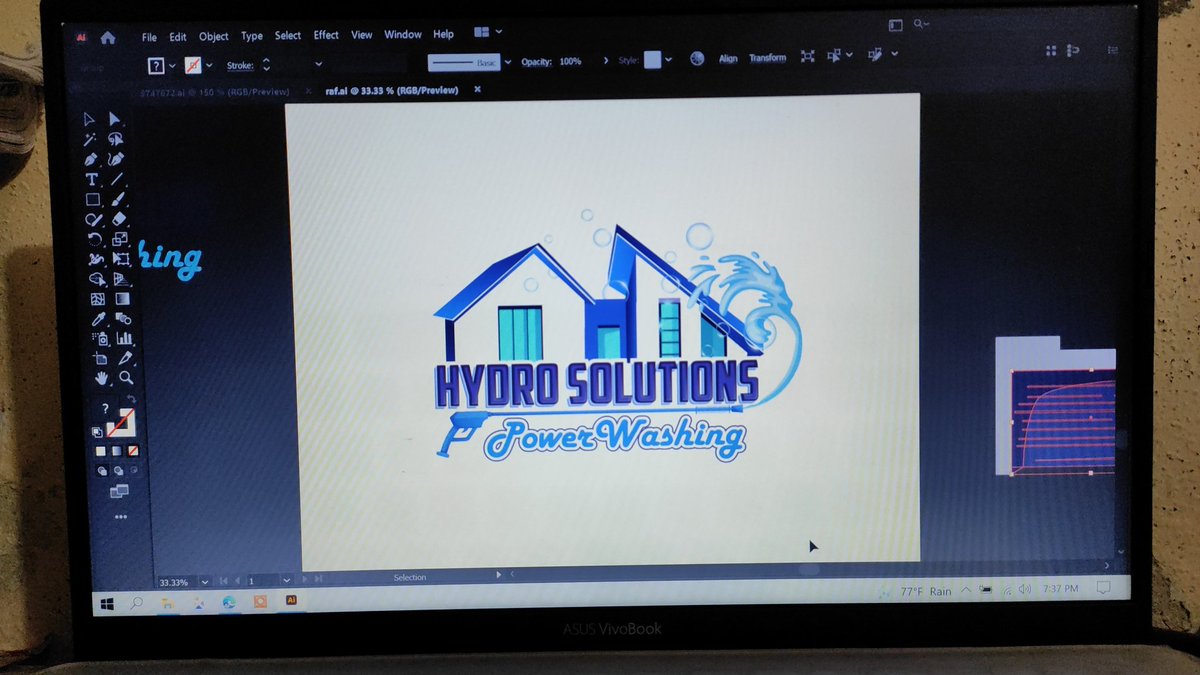Click the Change Screen Mode button

tap(119, 491)
